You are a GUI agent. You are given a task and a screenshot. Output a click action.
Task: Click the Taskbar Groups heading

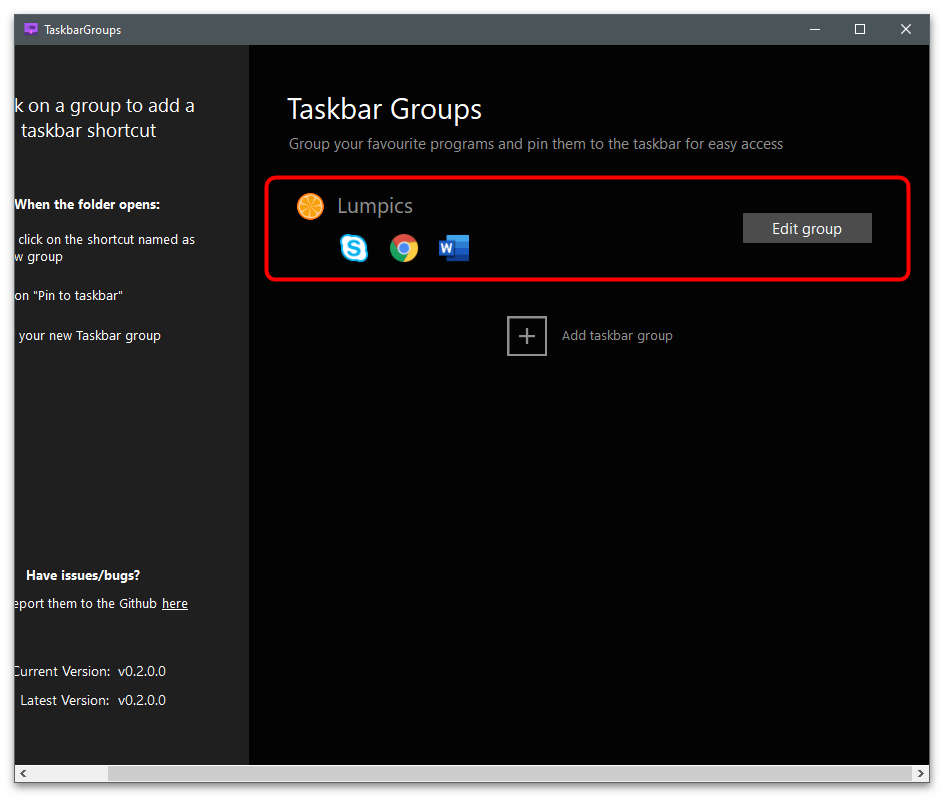point(385,110)
